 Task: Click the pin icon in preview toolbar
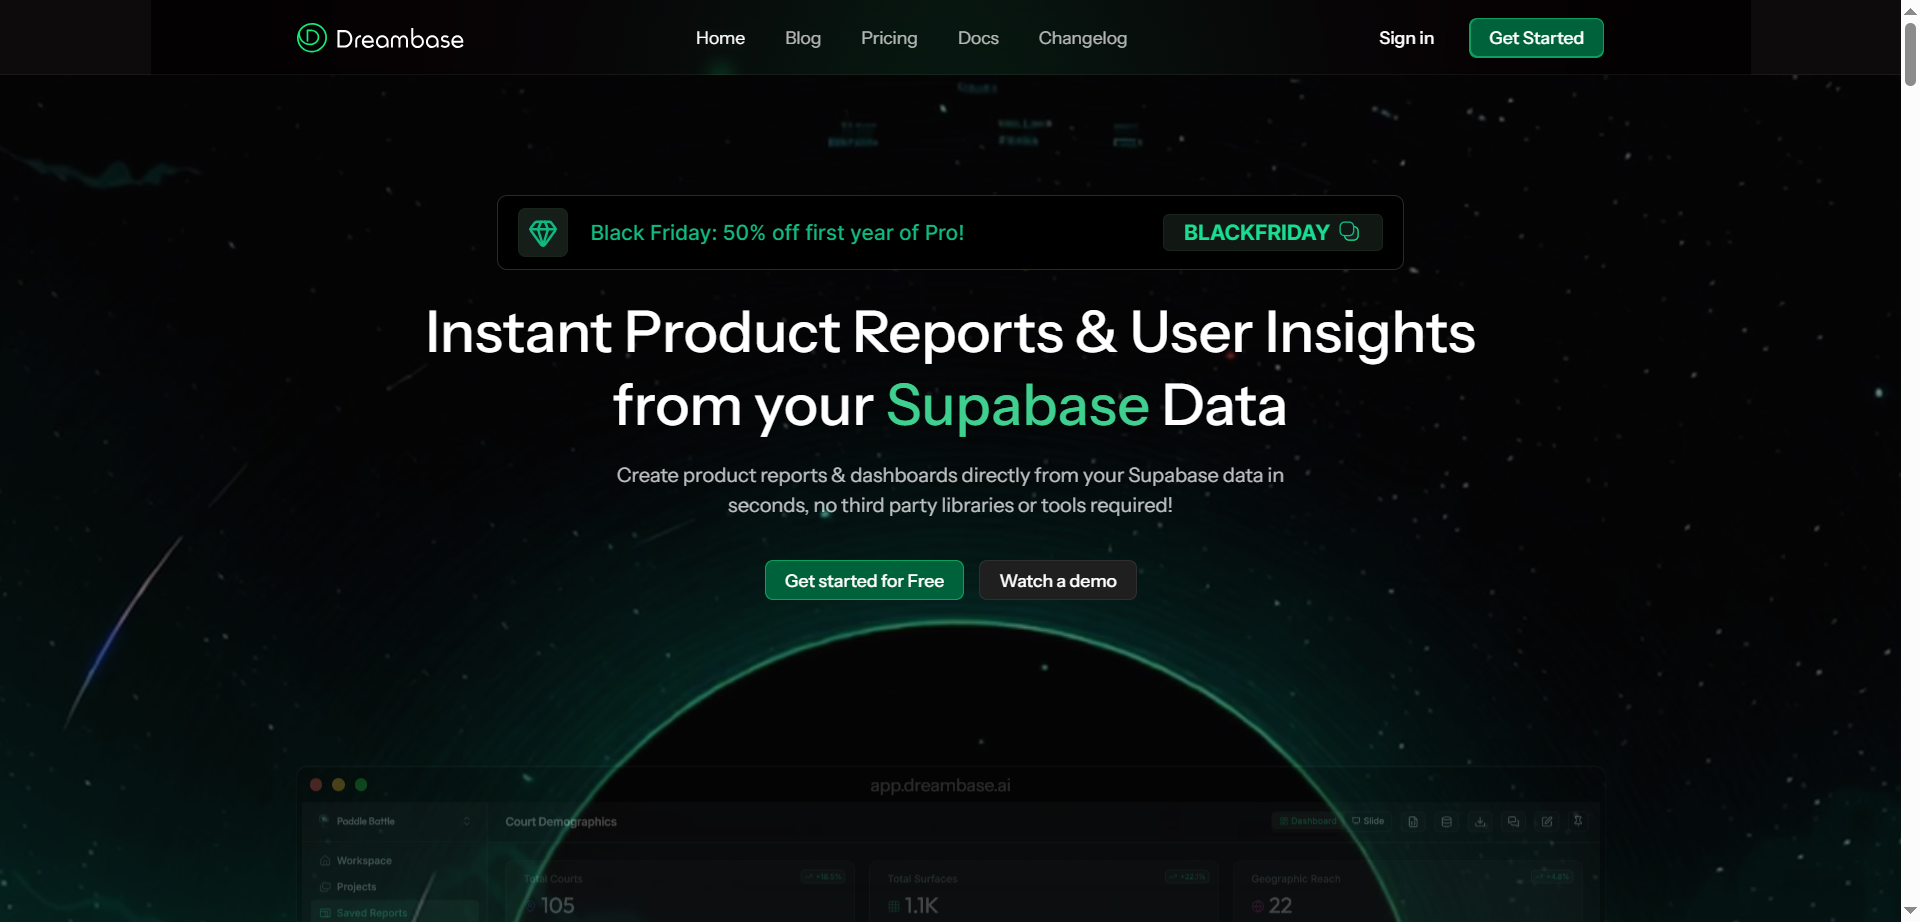click(x=1578, y=821)
